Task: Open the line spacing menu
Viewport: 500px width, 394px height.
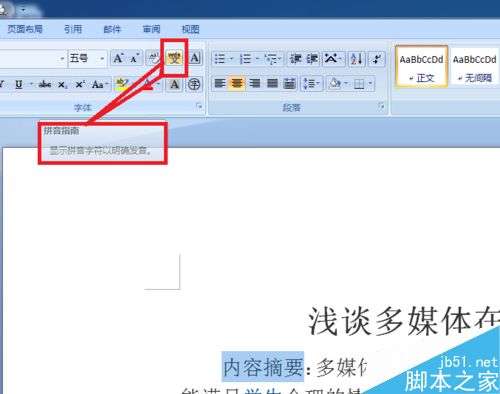Action: pos(311,83)
